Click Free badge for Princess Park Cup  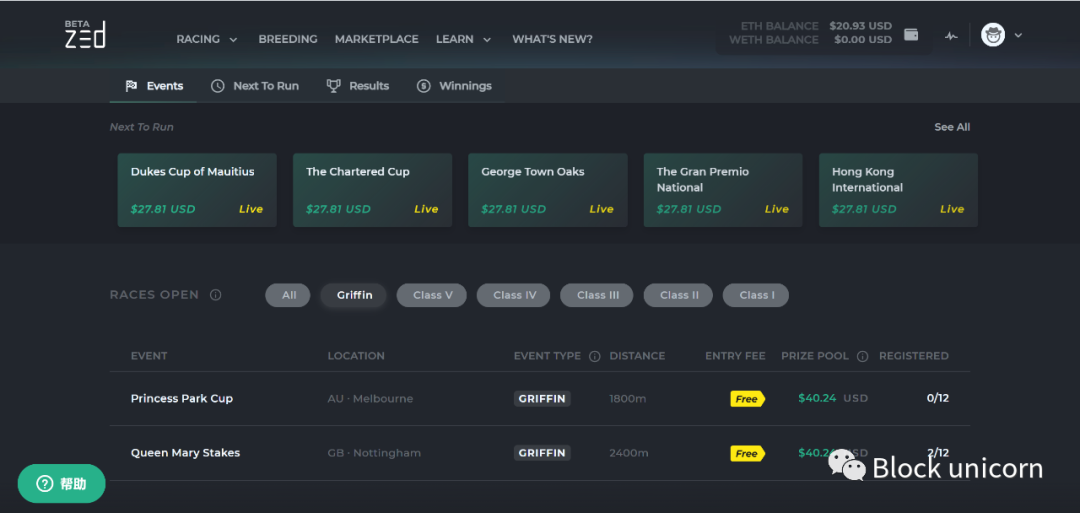pos(747,399)
